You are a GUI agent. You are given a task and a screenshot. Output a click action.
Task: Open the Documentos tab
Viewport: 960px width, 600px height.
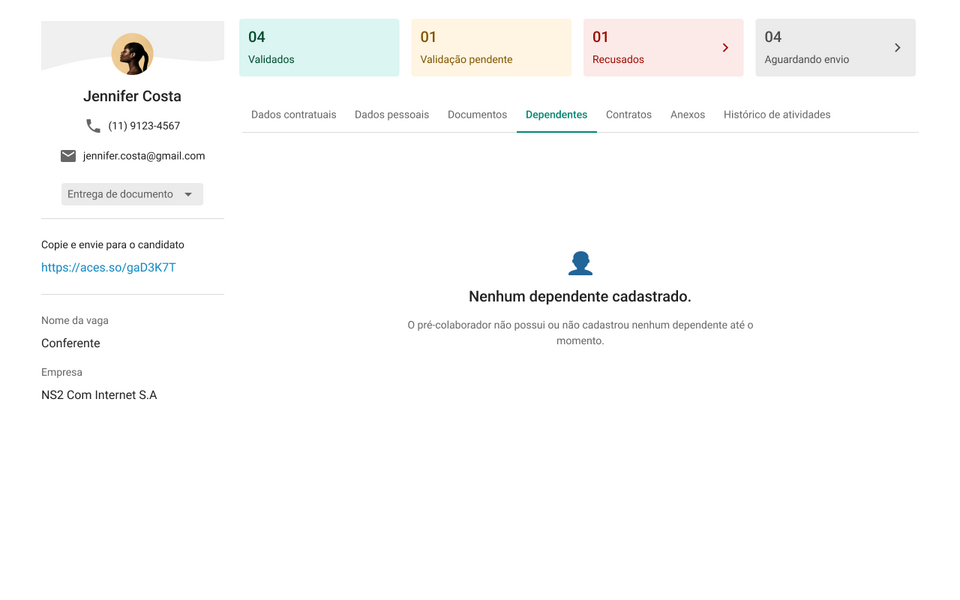coord(477,114)
